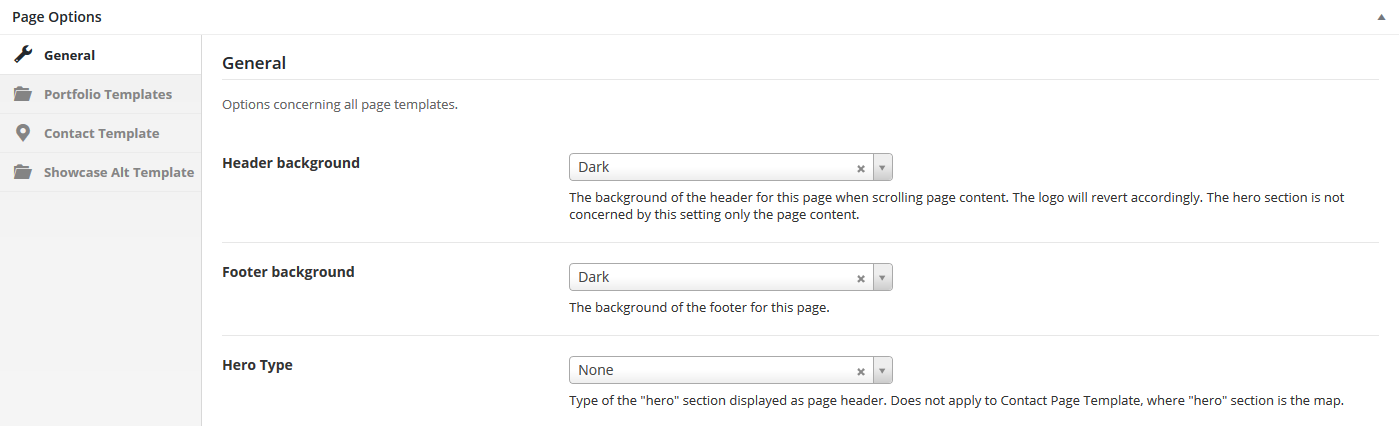Clear the Hero Type selection with x
This screenshot has width=1399, height=426.
[x=860, y=371]
